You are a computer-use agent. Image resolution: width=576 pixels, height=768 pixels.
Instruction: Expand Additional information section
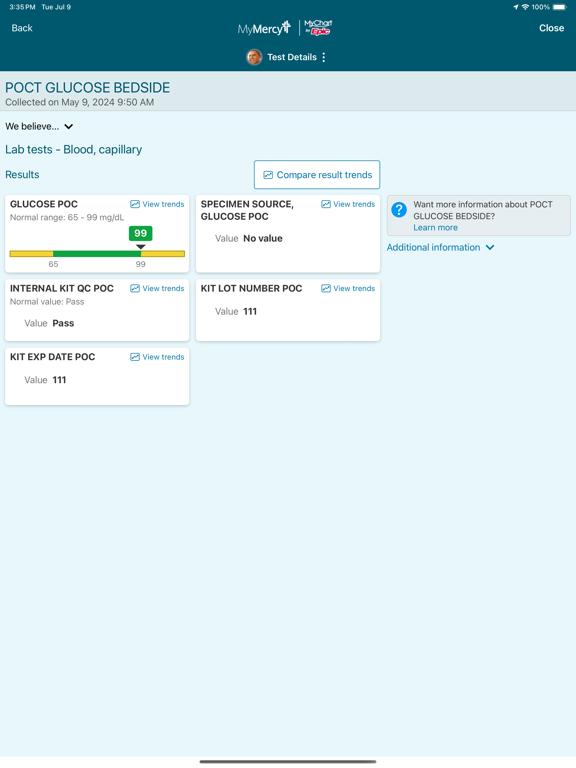coord(440,247)
